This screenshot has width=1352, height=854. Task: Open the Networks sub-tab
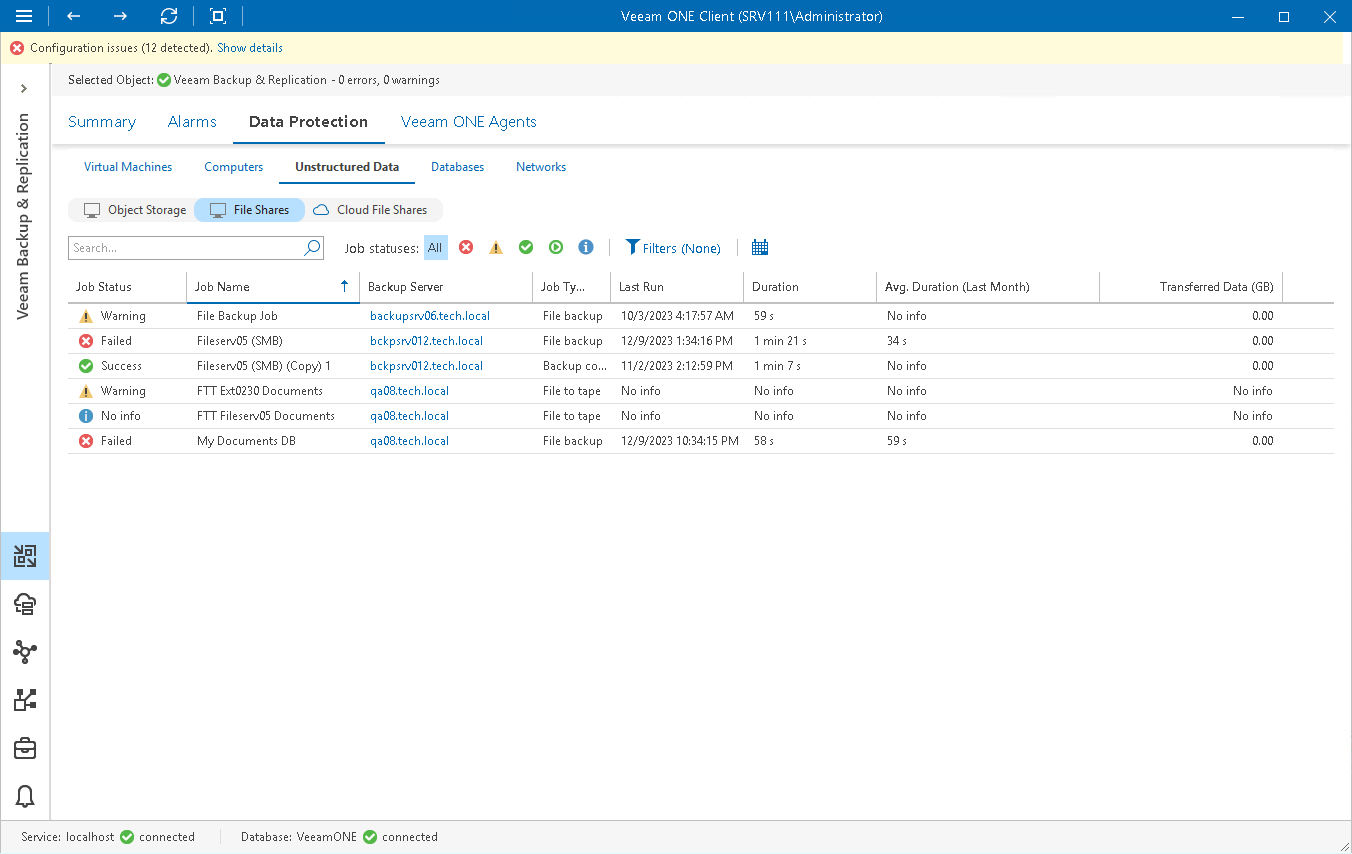(541, 167)
